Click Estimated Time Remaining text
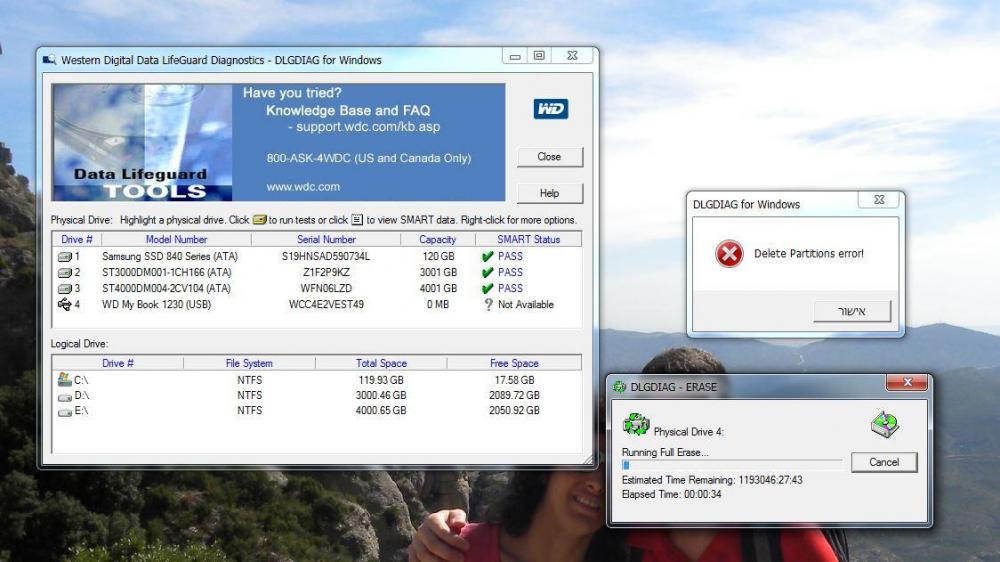Image resolution: width=1000 pixels, height=562 pixels. 712,480
